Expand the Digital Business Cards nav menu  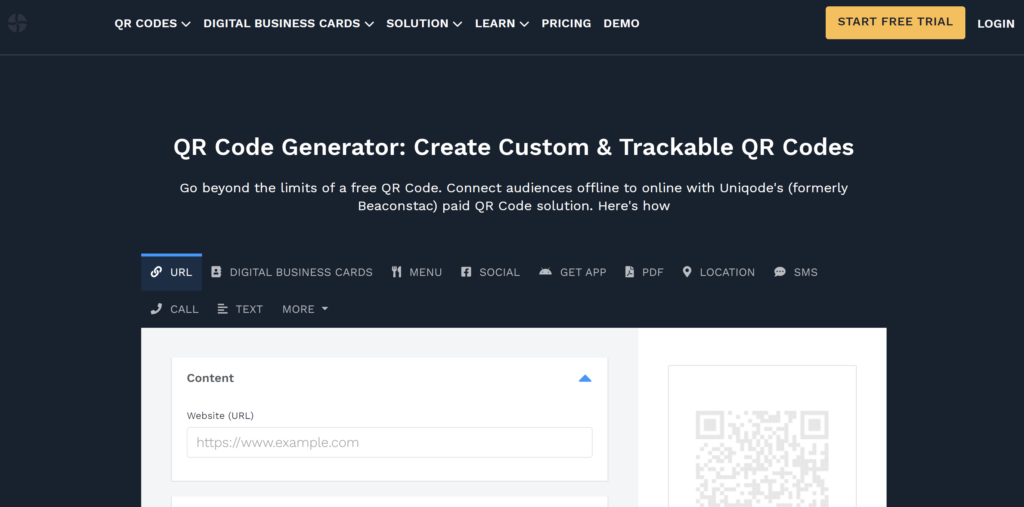pyautogui.click(x=289, y=24)
